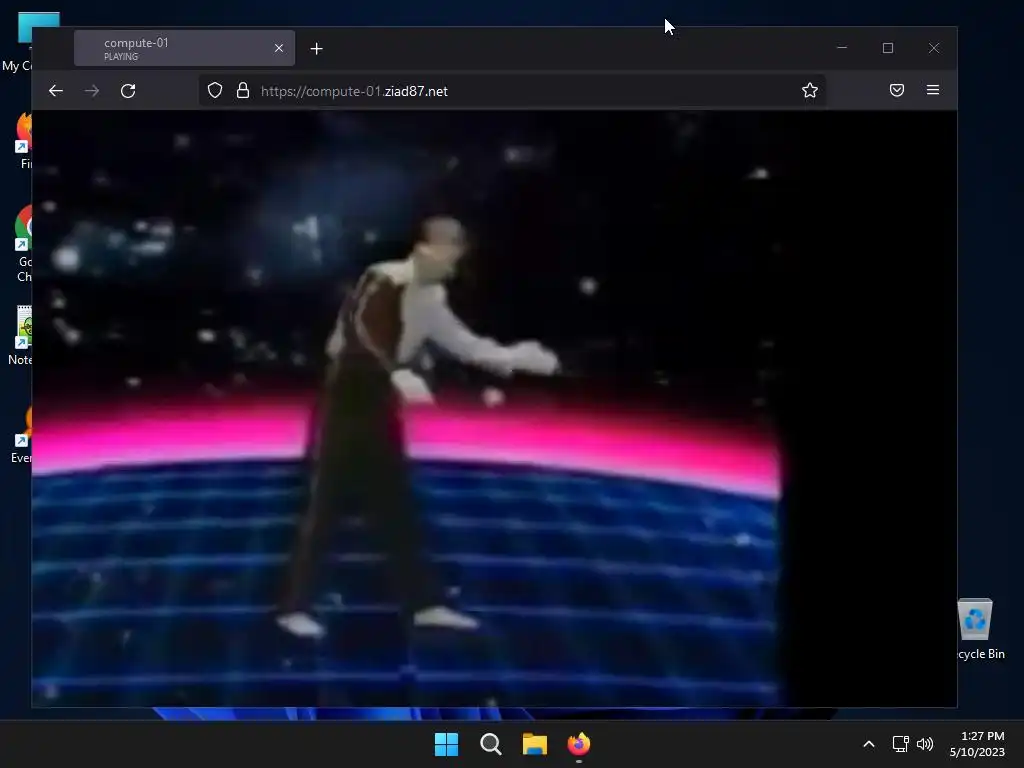Bookmark this page with the star
Screen dimensions: 1024x768
810,90
